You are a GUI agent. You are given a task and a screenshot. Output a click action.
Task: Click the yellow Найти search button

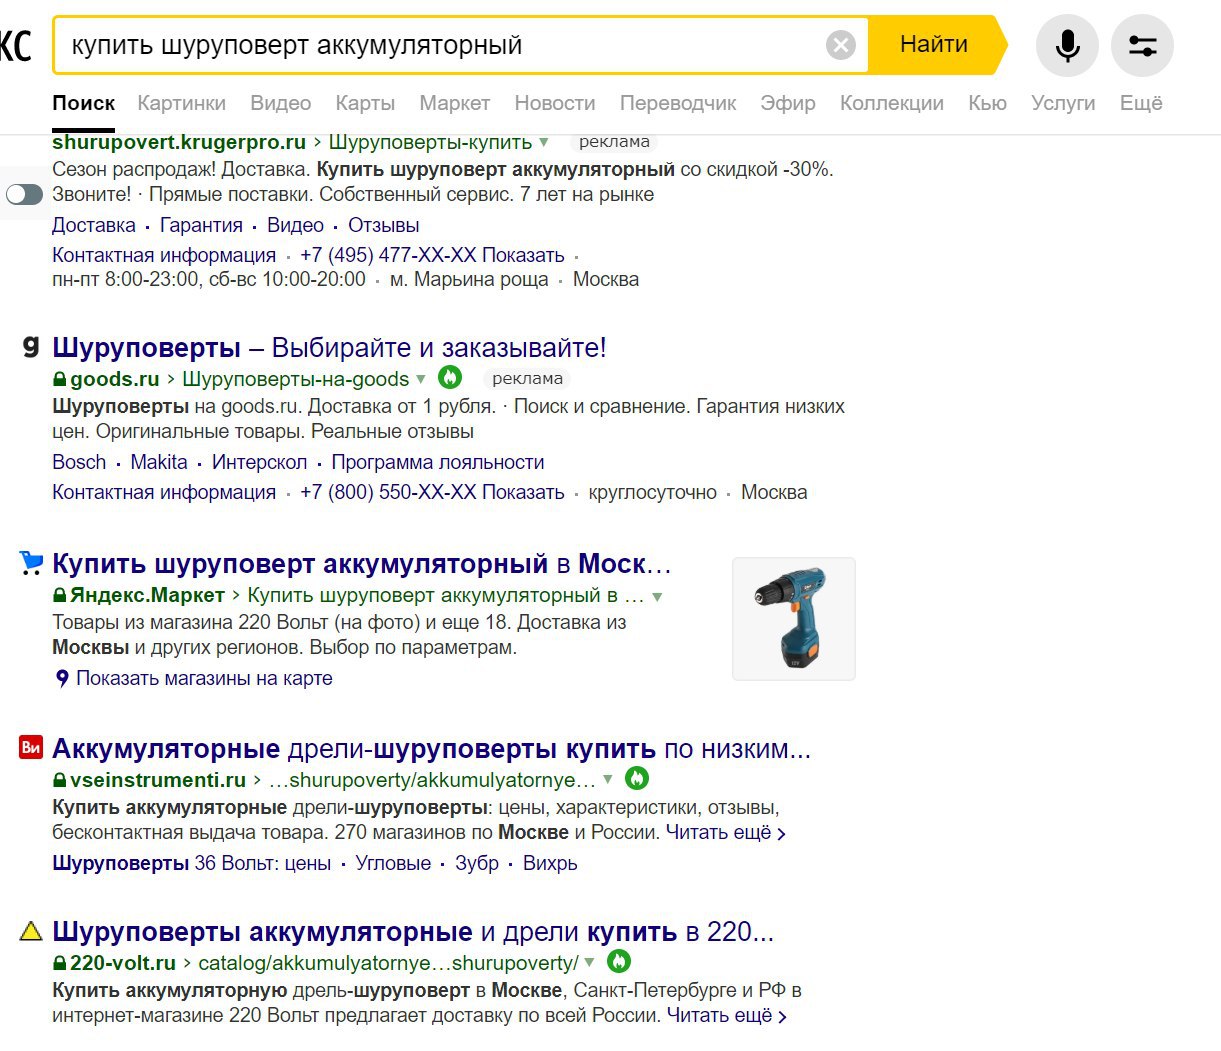coord(934,44)
